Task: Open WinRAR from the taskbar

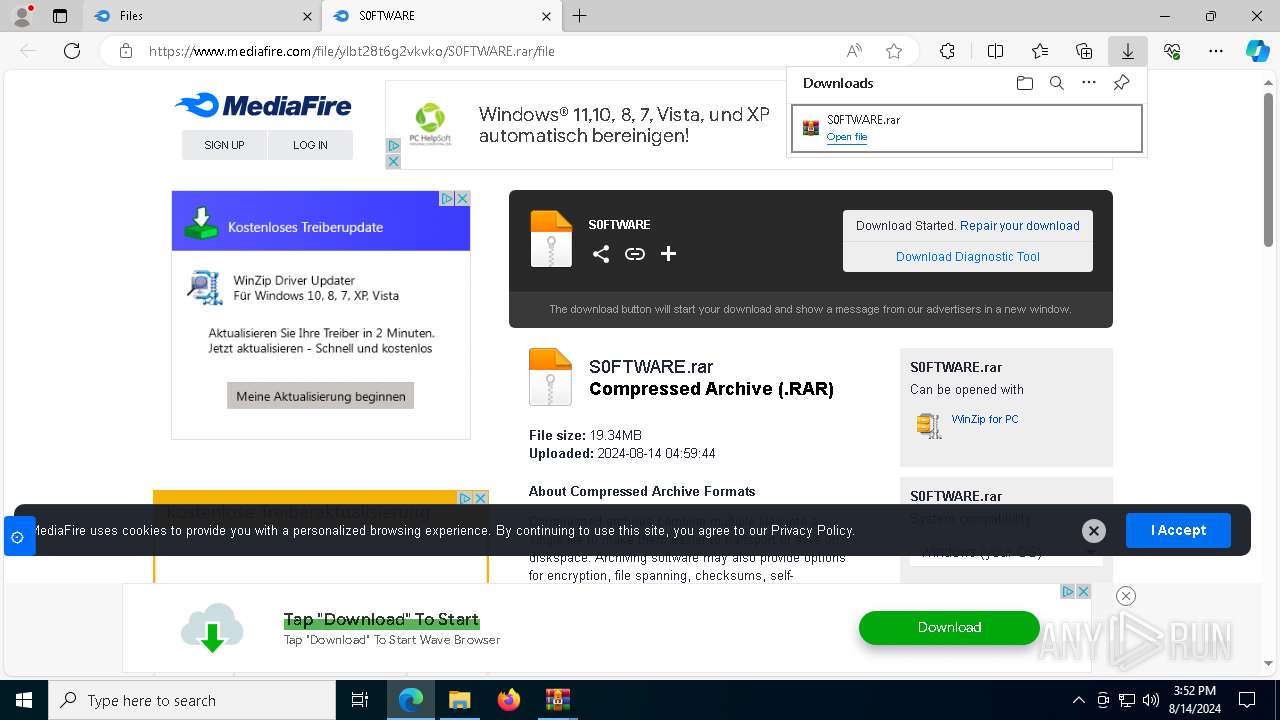Action: 557,700
